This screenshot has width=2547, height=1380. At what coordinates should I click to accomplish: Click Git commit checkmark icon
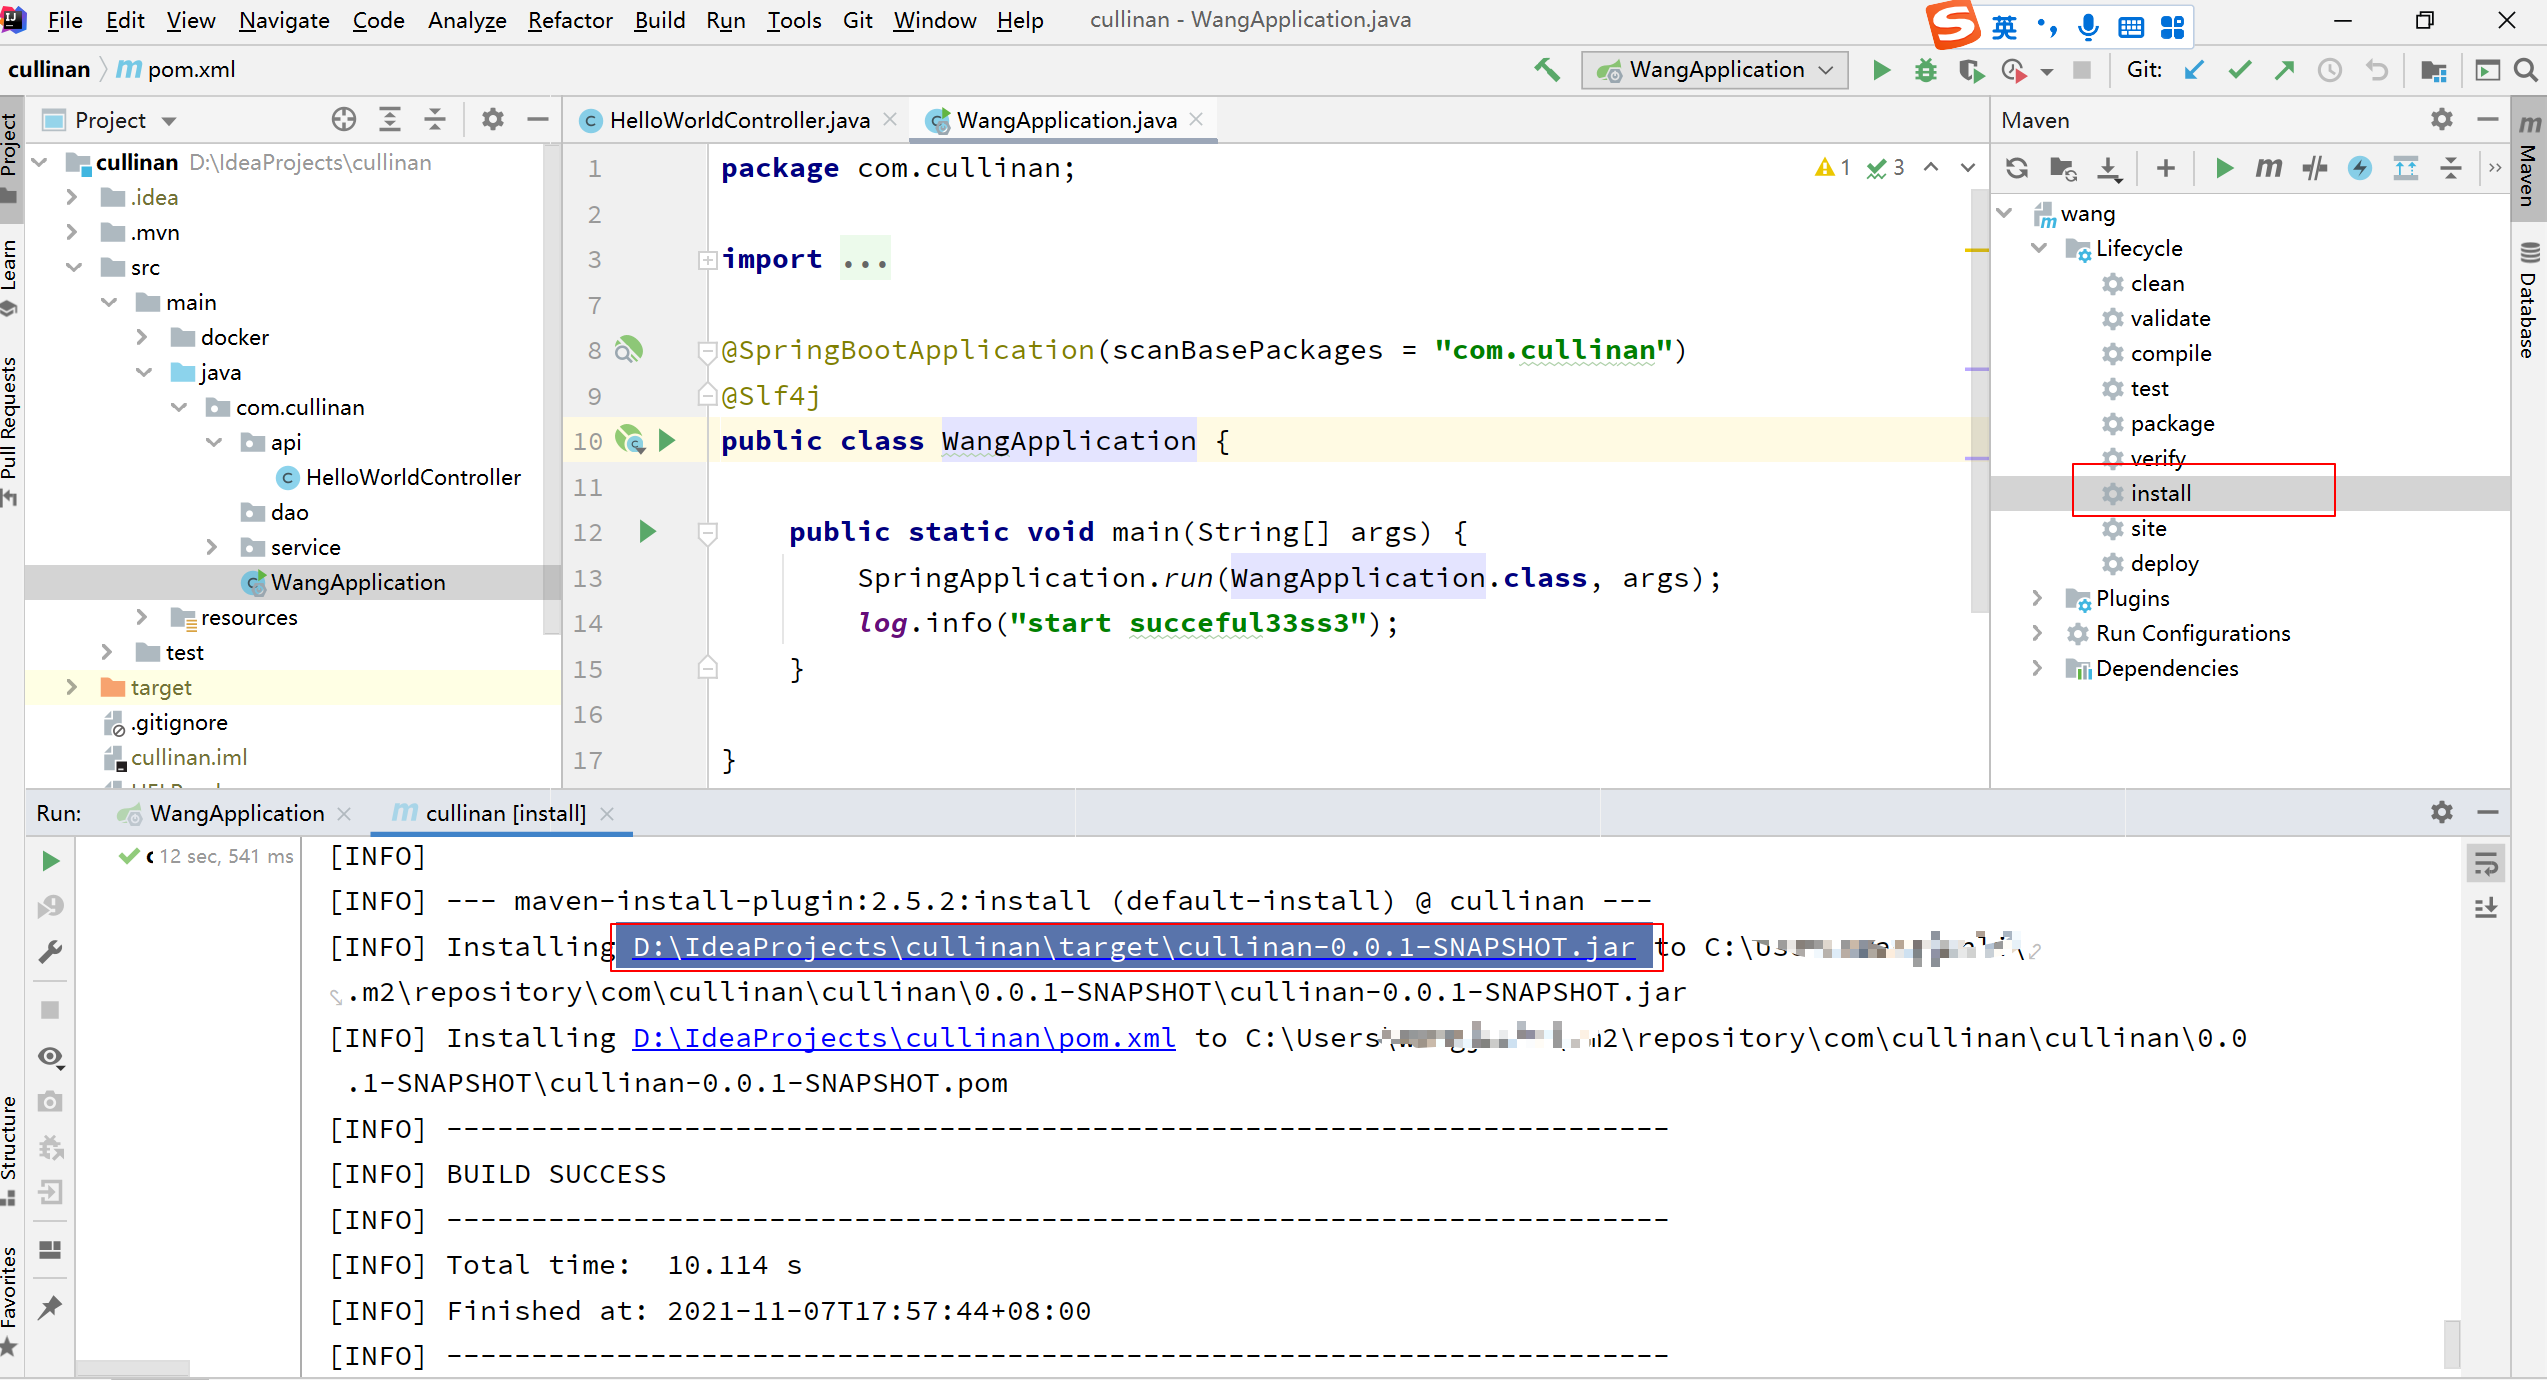2240,70
